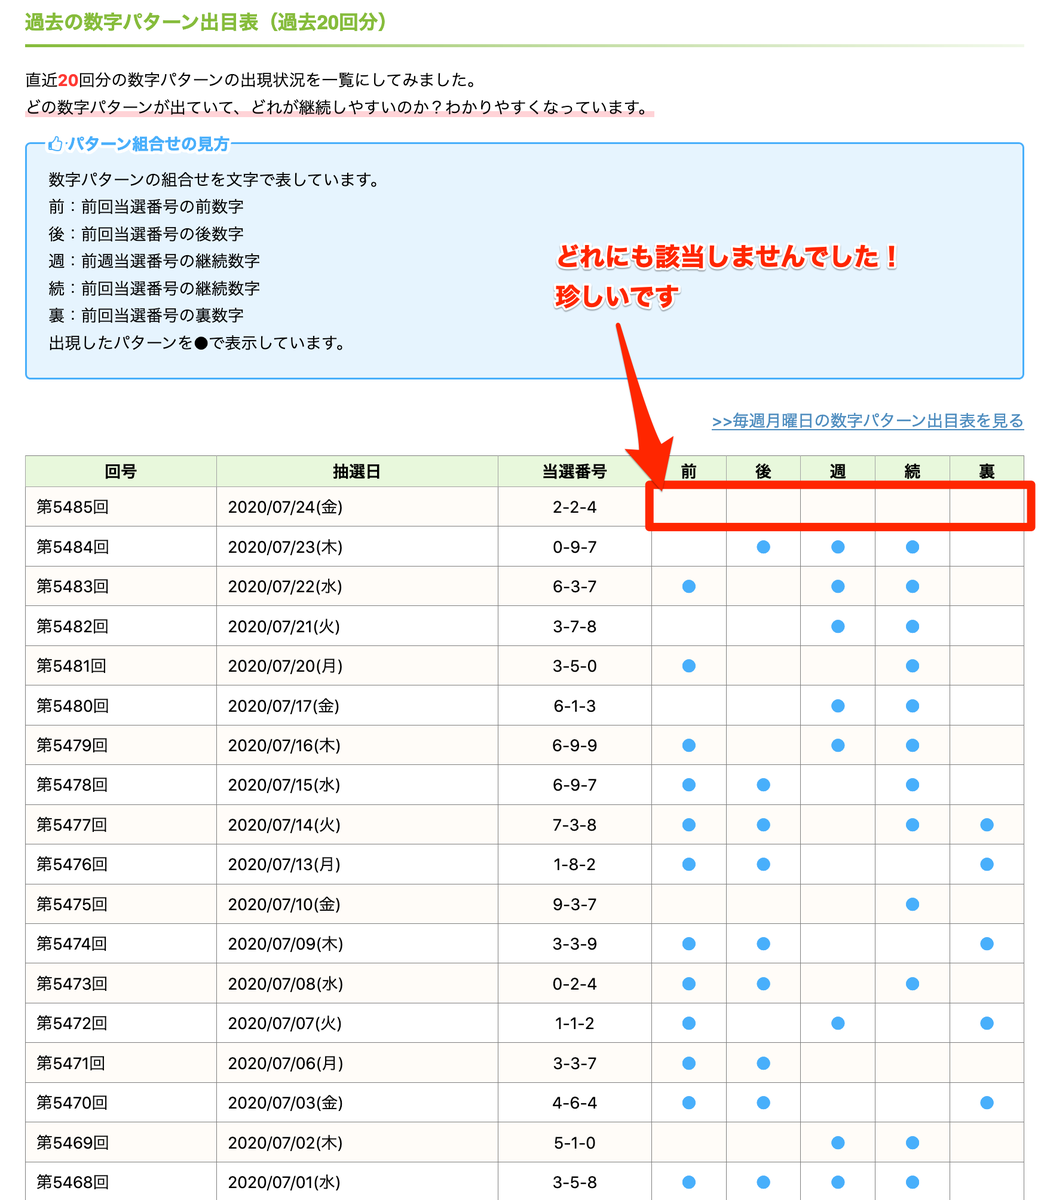Click winning number 3-5-0

click(575, 666)
